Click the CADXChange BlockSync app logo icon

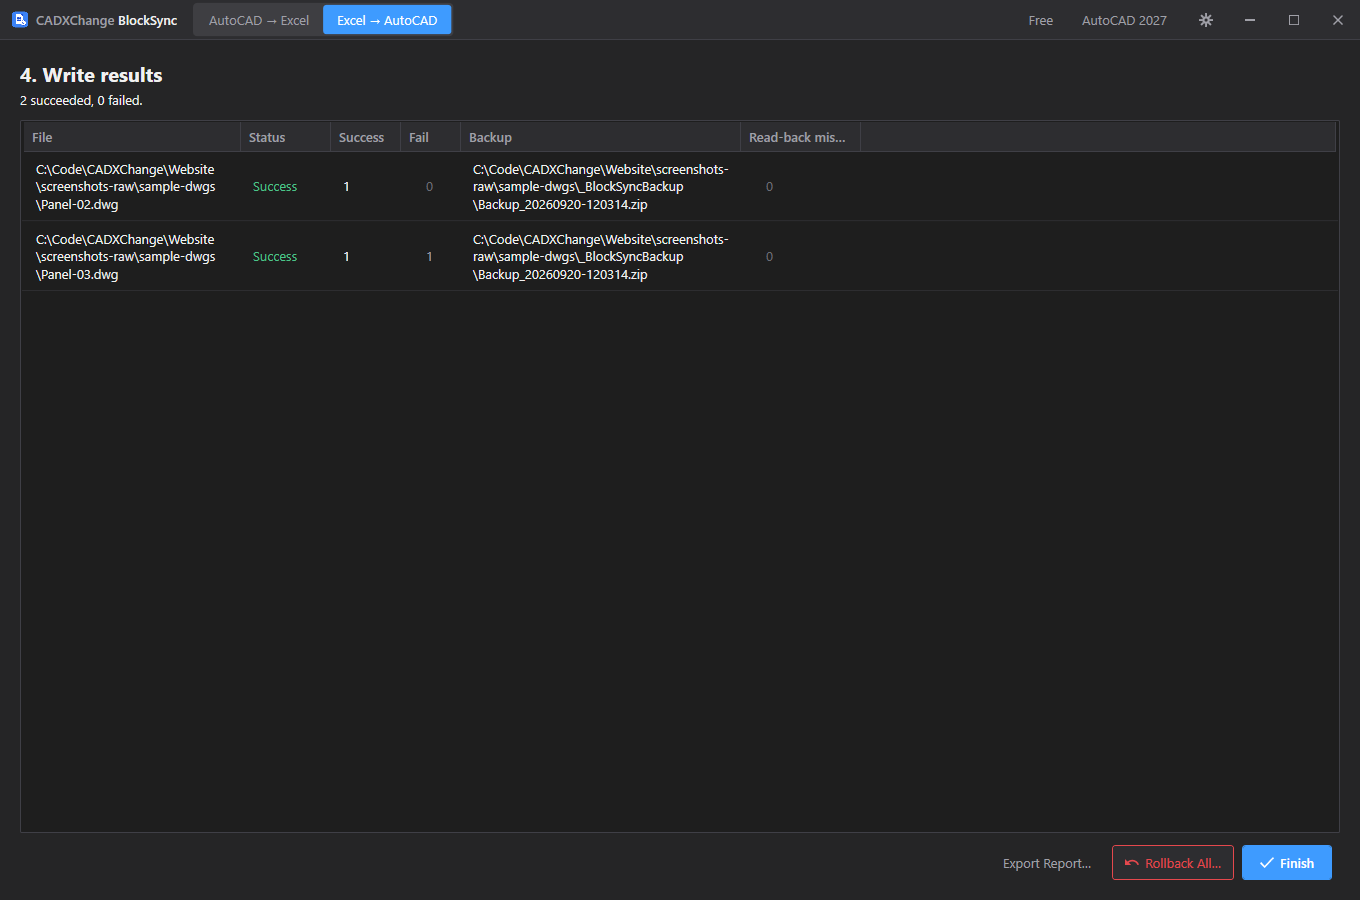[x=20, y=20]
